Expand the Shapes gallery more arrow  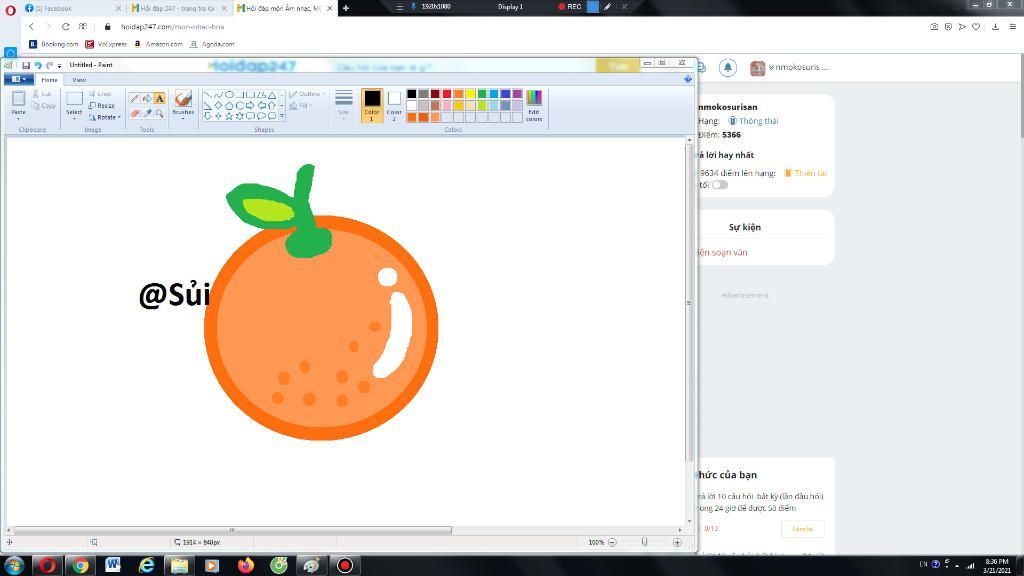coord(282,116)
